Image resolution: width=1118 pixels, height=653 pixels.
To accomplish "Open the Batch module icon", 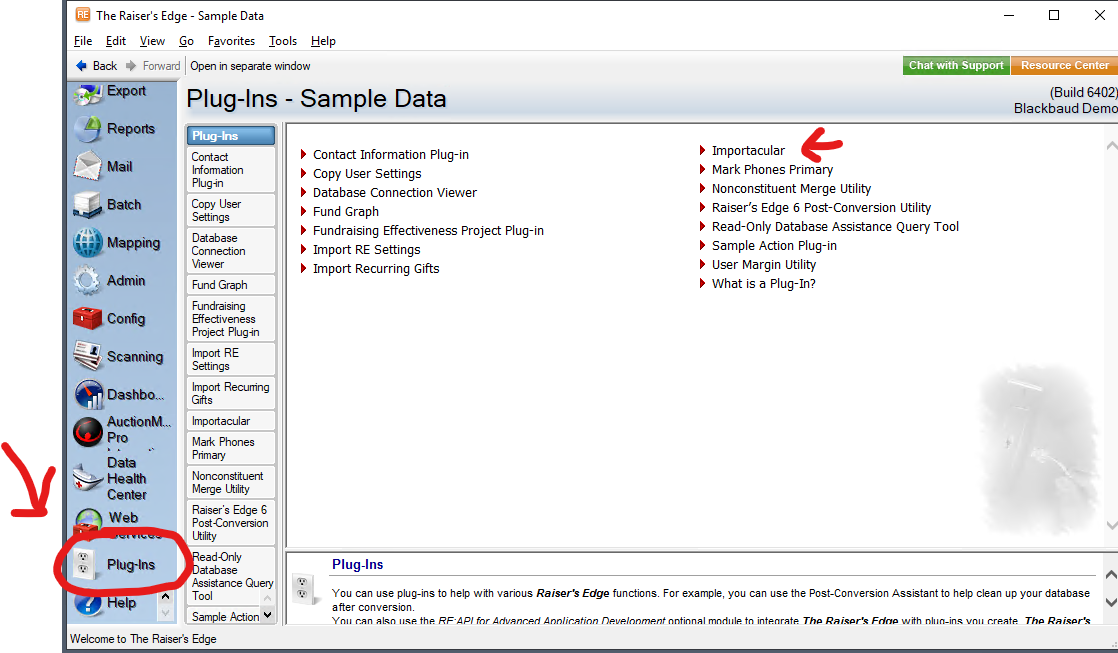I will coord(88,205).
